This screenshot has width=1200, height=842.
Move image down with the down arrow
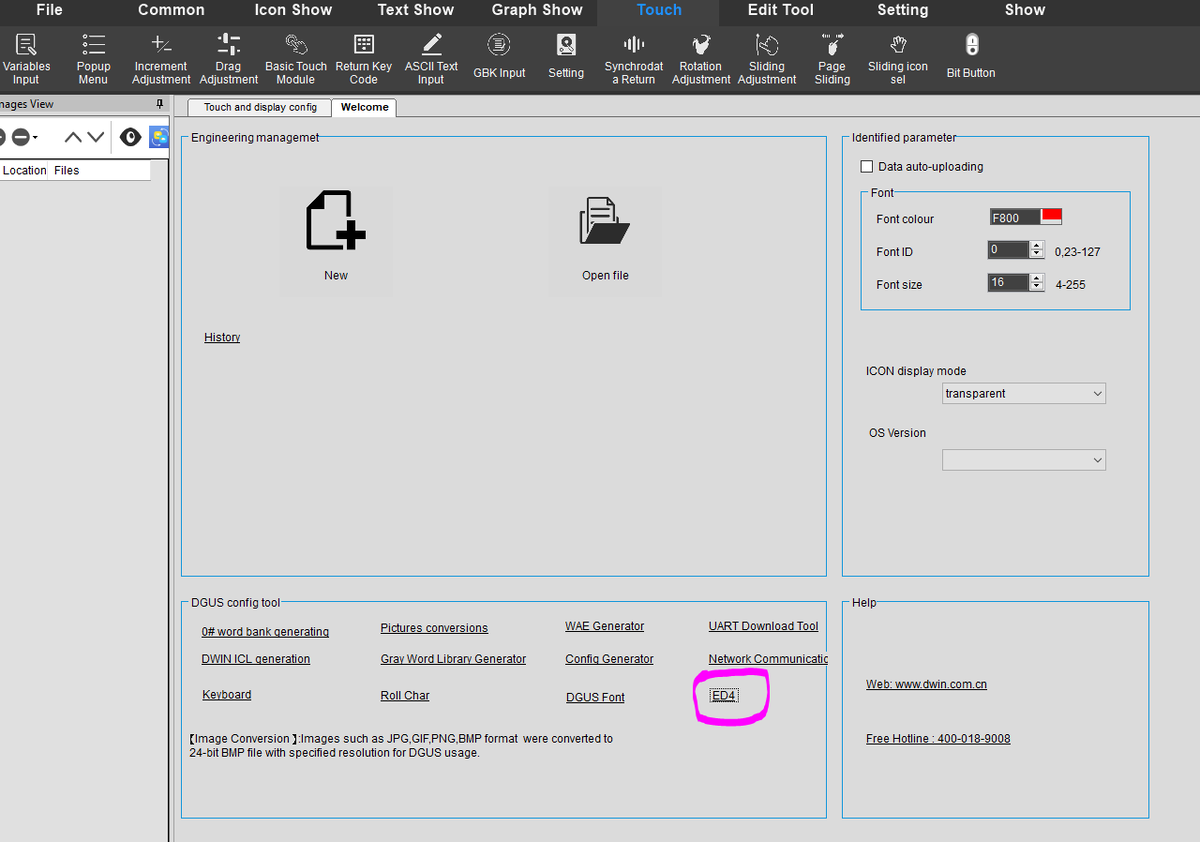(x=95, y=138)
